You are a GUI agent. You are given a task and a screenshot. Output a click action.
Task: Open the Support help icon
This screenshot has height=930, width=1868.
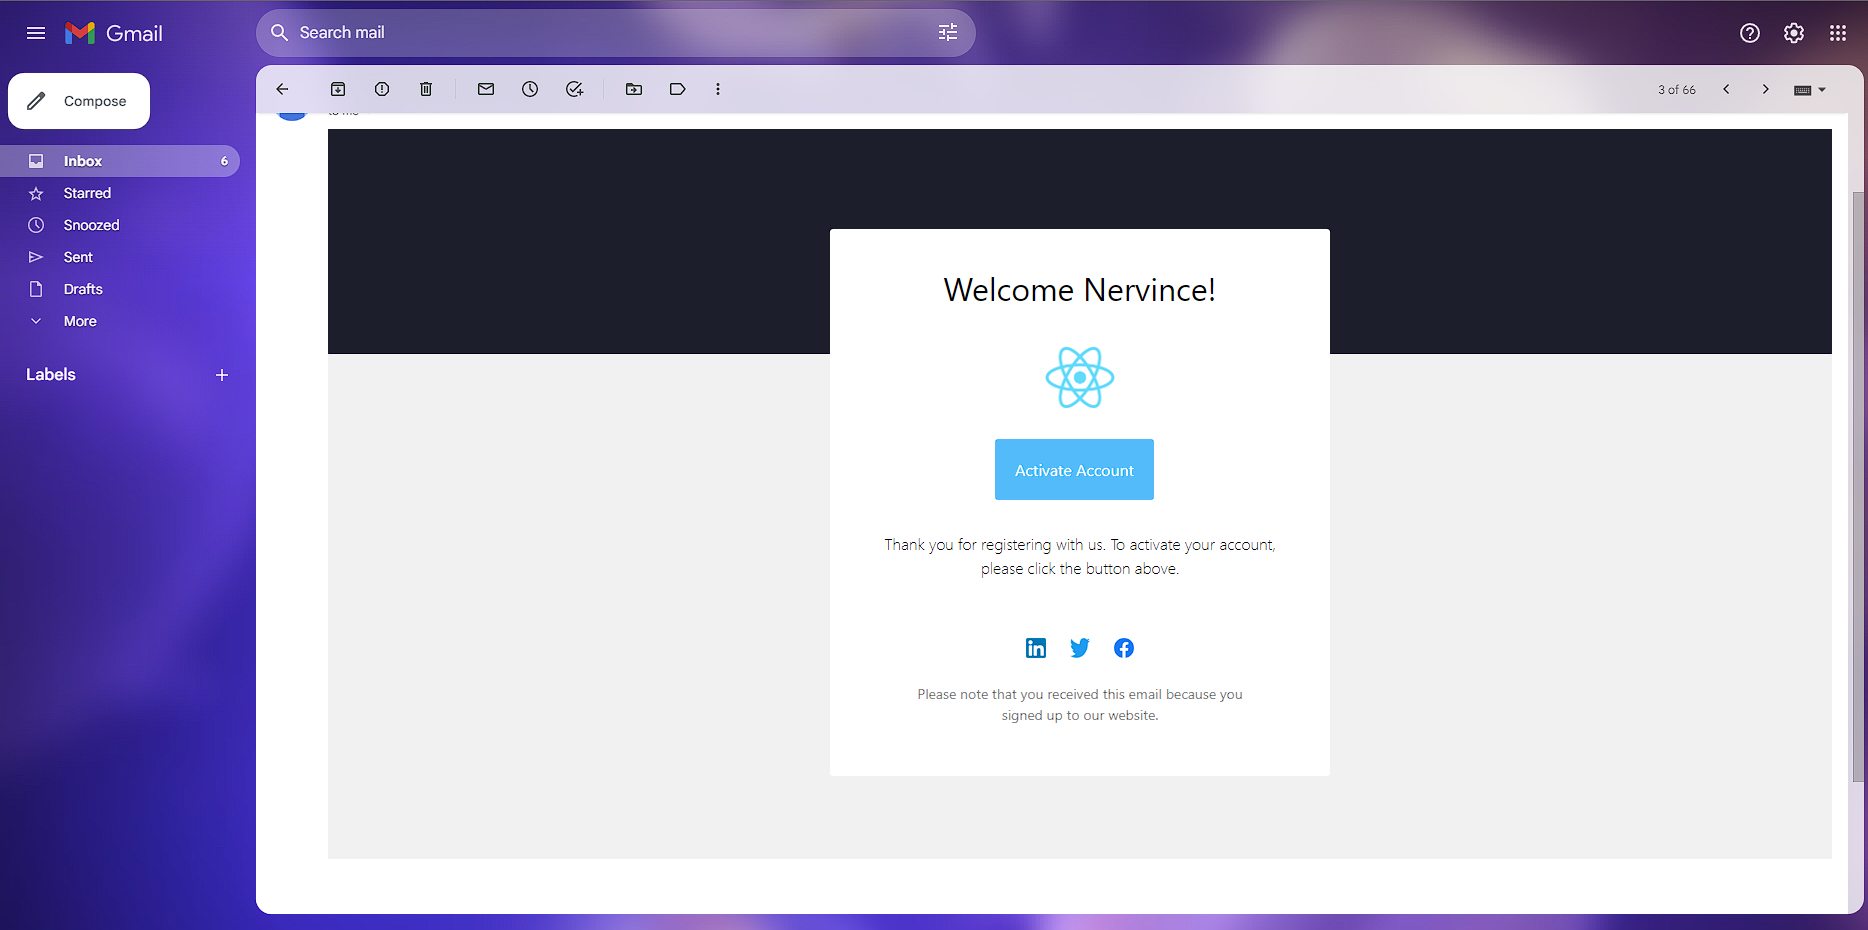1750,33
